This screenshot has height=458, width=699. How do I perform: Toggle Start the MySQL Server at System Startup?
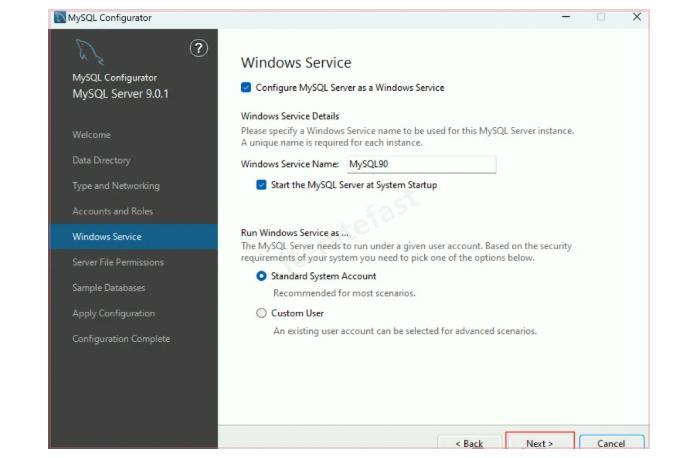click(x=261, y=185)
